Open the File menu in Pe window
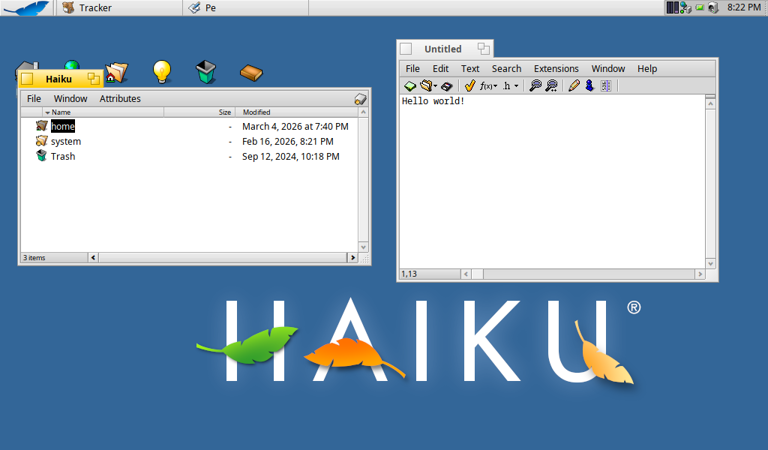Screen dimensions: 768x450 [412, 69]
